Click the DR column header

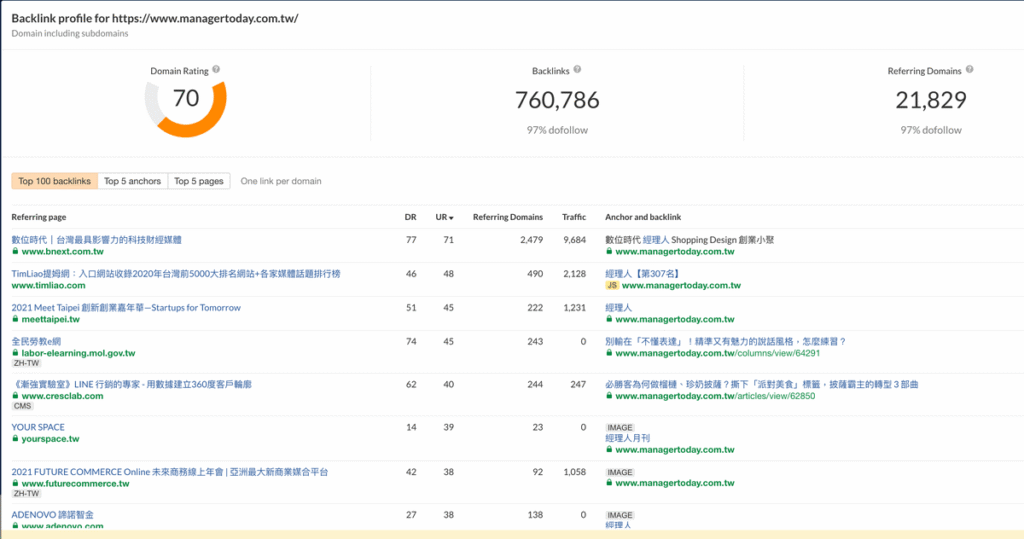coord(410,217)
